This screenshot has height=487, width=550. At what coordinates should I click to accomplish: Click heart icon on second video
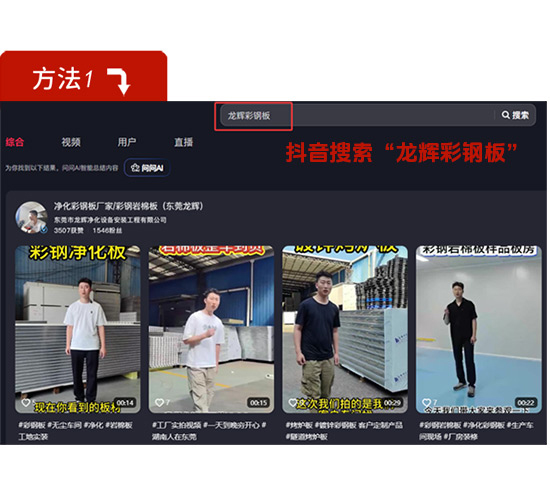point(159,402)
